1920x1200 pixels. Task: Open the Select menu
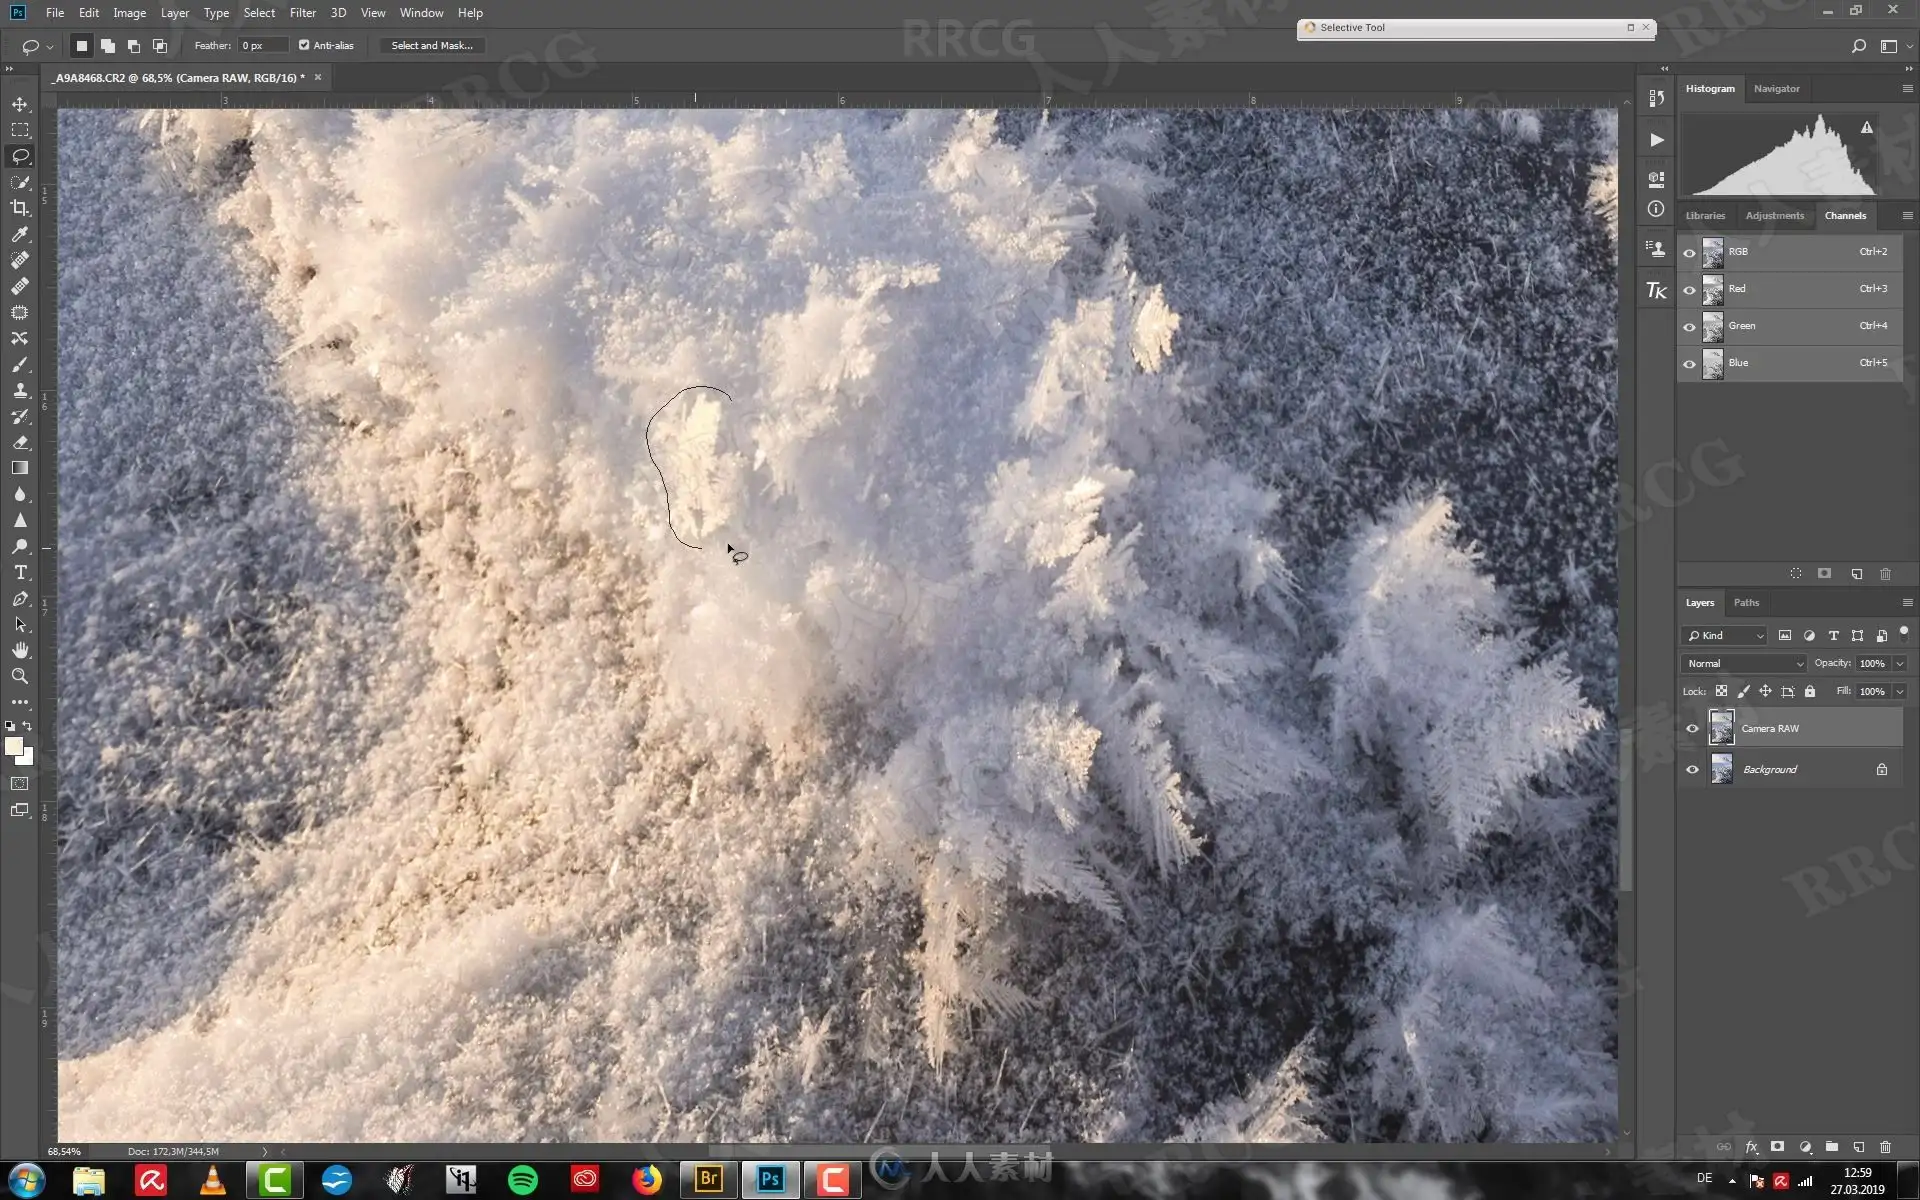coord(259,13)
